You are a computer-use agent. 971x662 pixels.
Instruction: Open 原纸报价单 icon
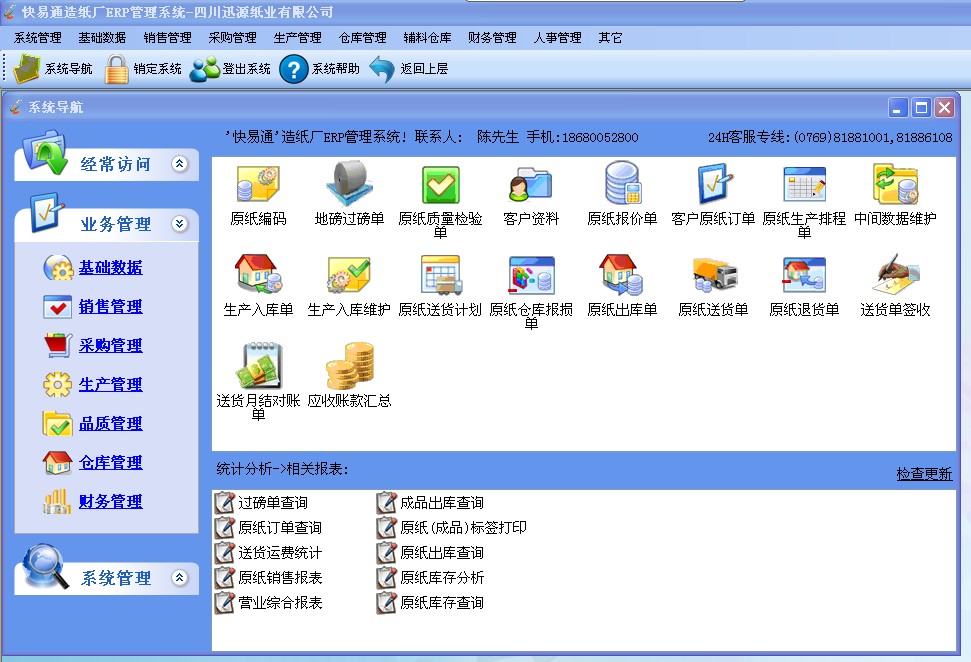(622, 183)
